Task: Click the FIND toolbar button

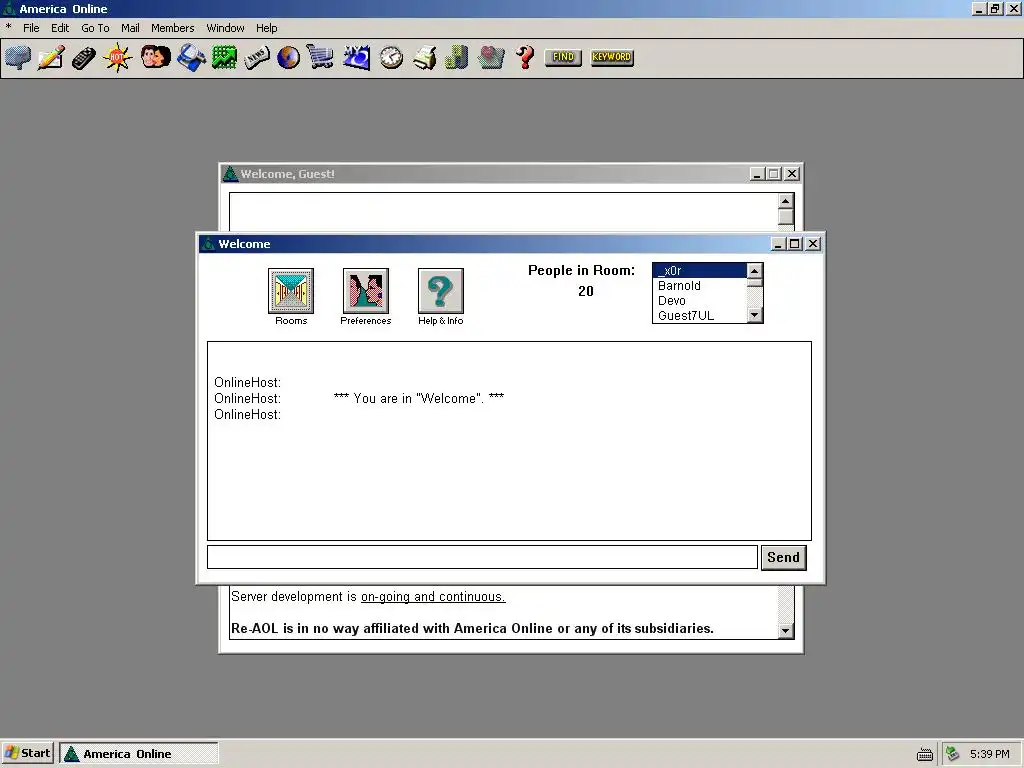Action: coord(563,57)
